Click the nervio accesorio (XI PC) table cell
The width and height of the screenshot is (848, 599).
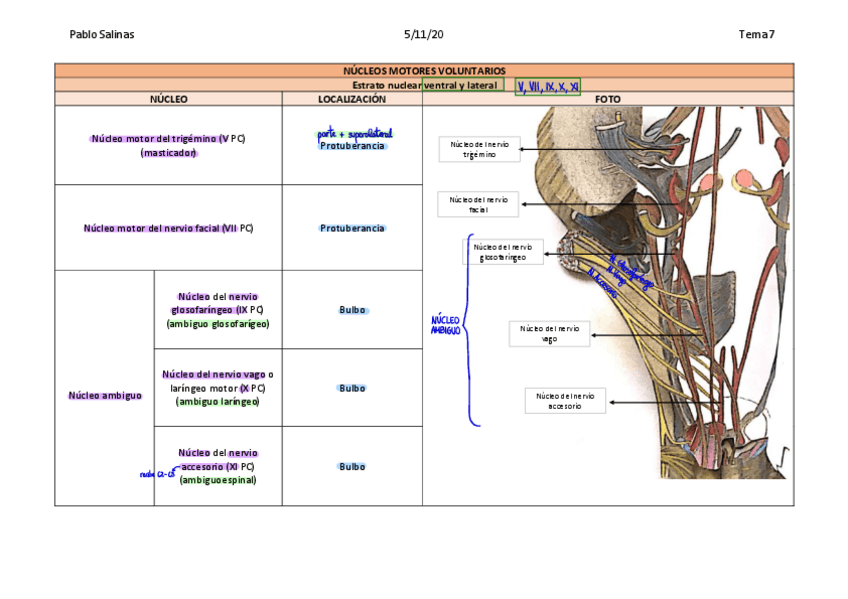pos(217,466)
